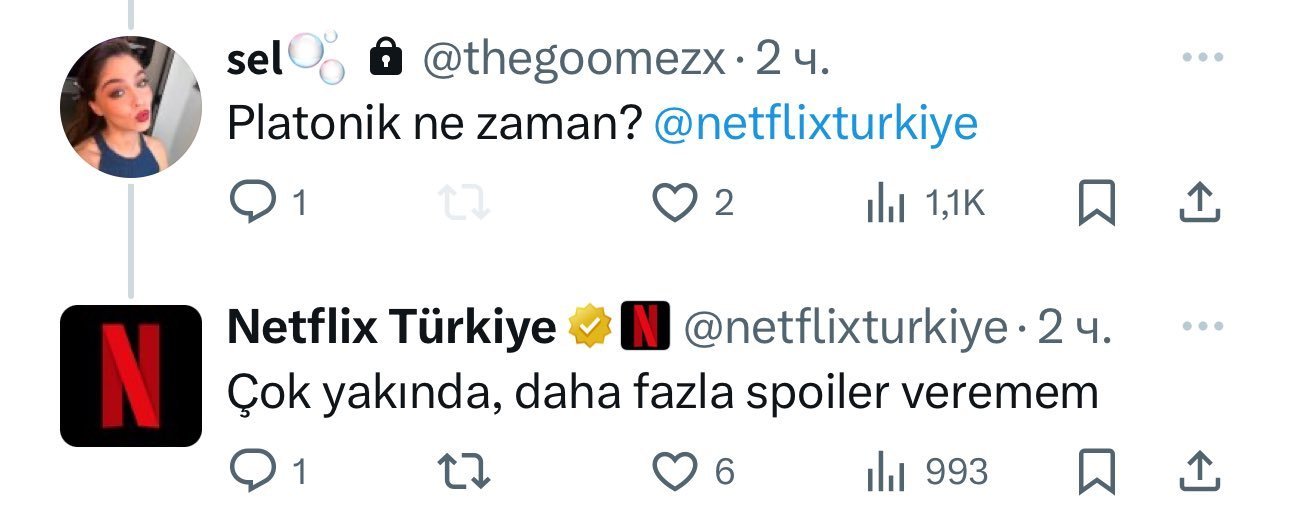Click the Netflix affiliation badge icon
1289x528 pixels.
[645, 328]
